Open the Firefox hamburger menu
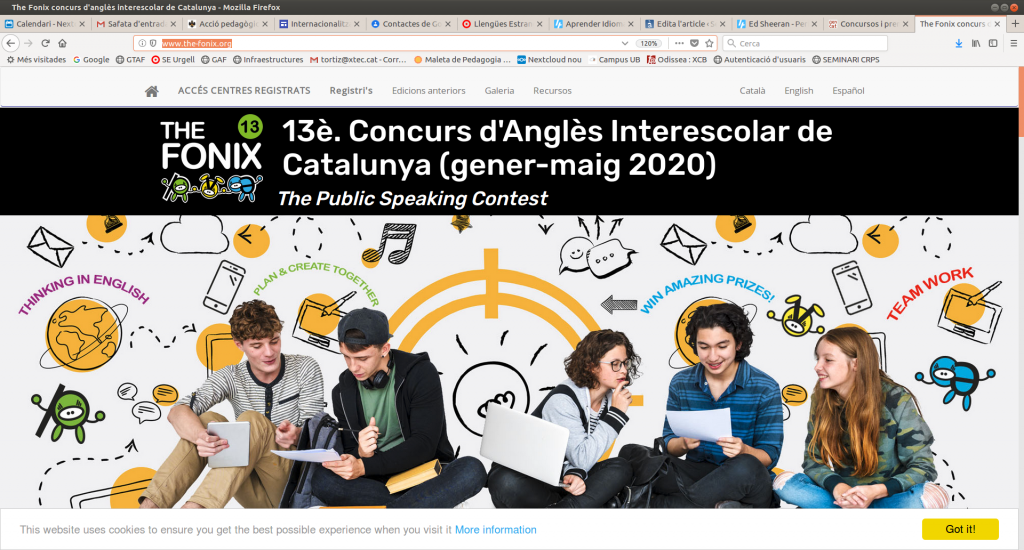The height and width of the screenshot is (550, 1024). coord(1014,43)
